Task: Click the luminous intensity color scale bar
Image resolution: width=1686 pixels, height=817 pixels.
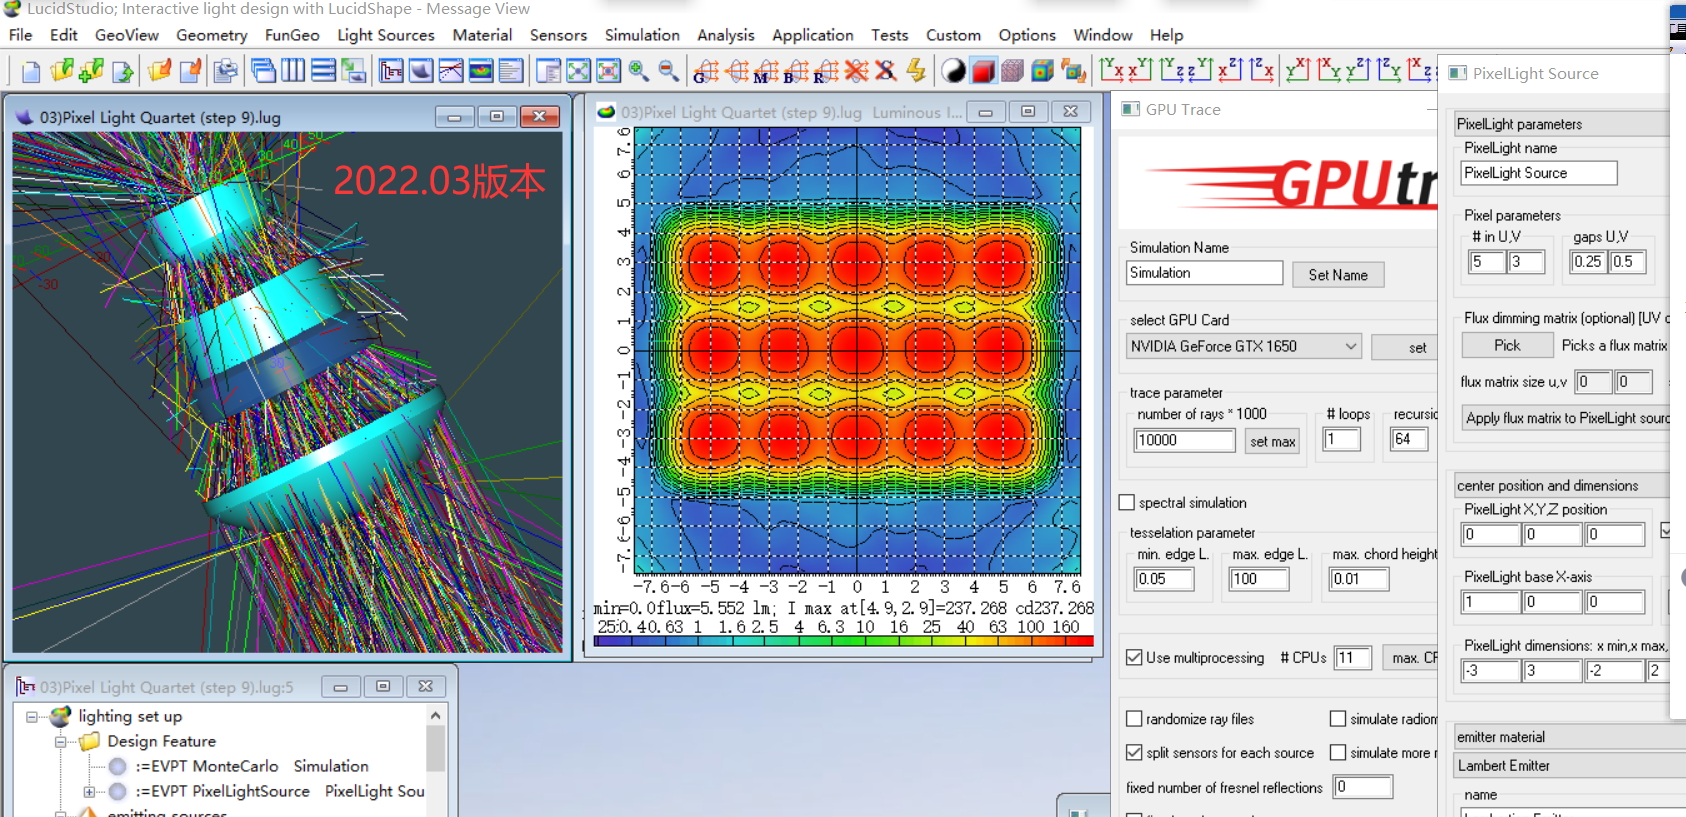Action: tap(843, 641)
